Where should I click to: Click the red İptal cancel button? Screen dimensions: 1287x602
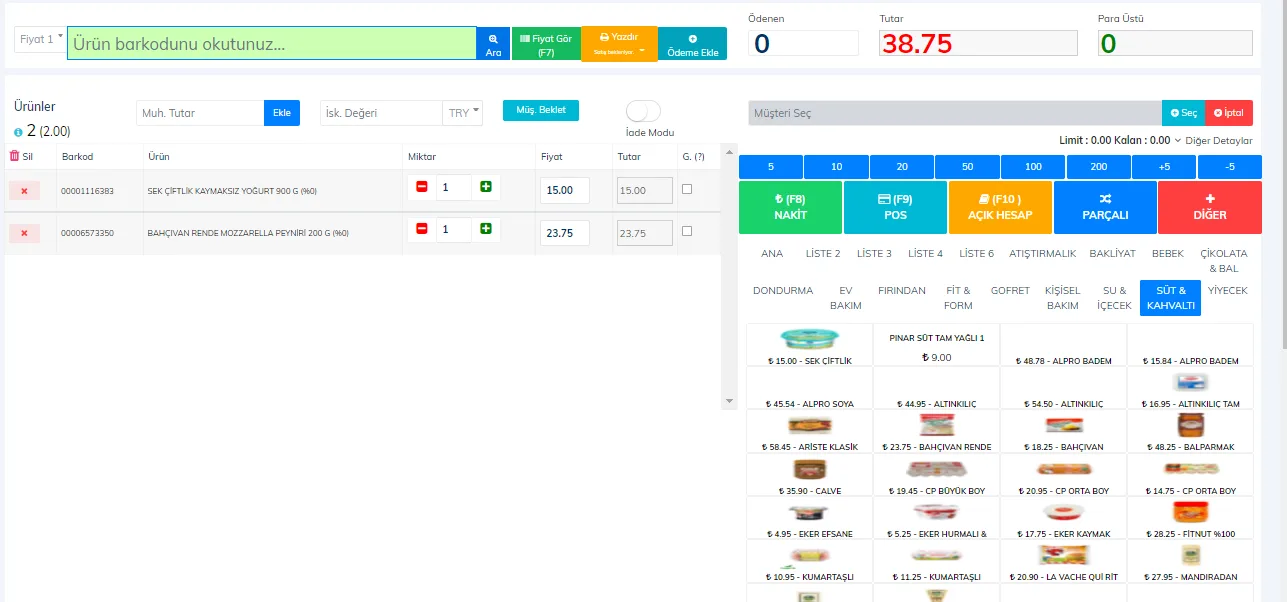click(x=1229, y=113)
